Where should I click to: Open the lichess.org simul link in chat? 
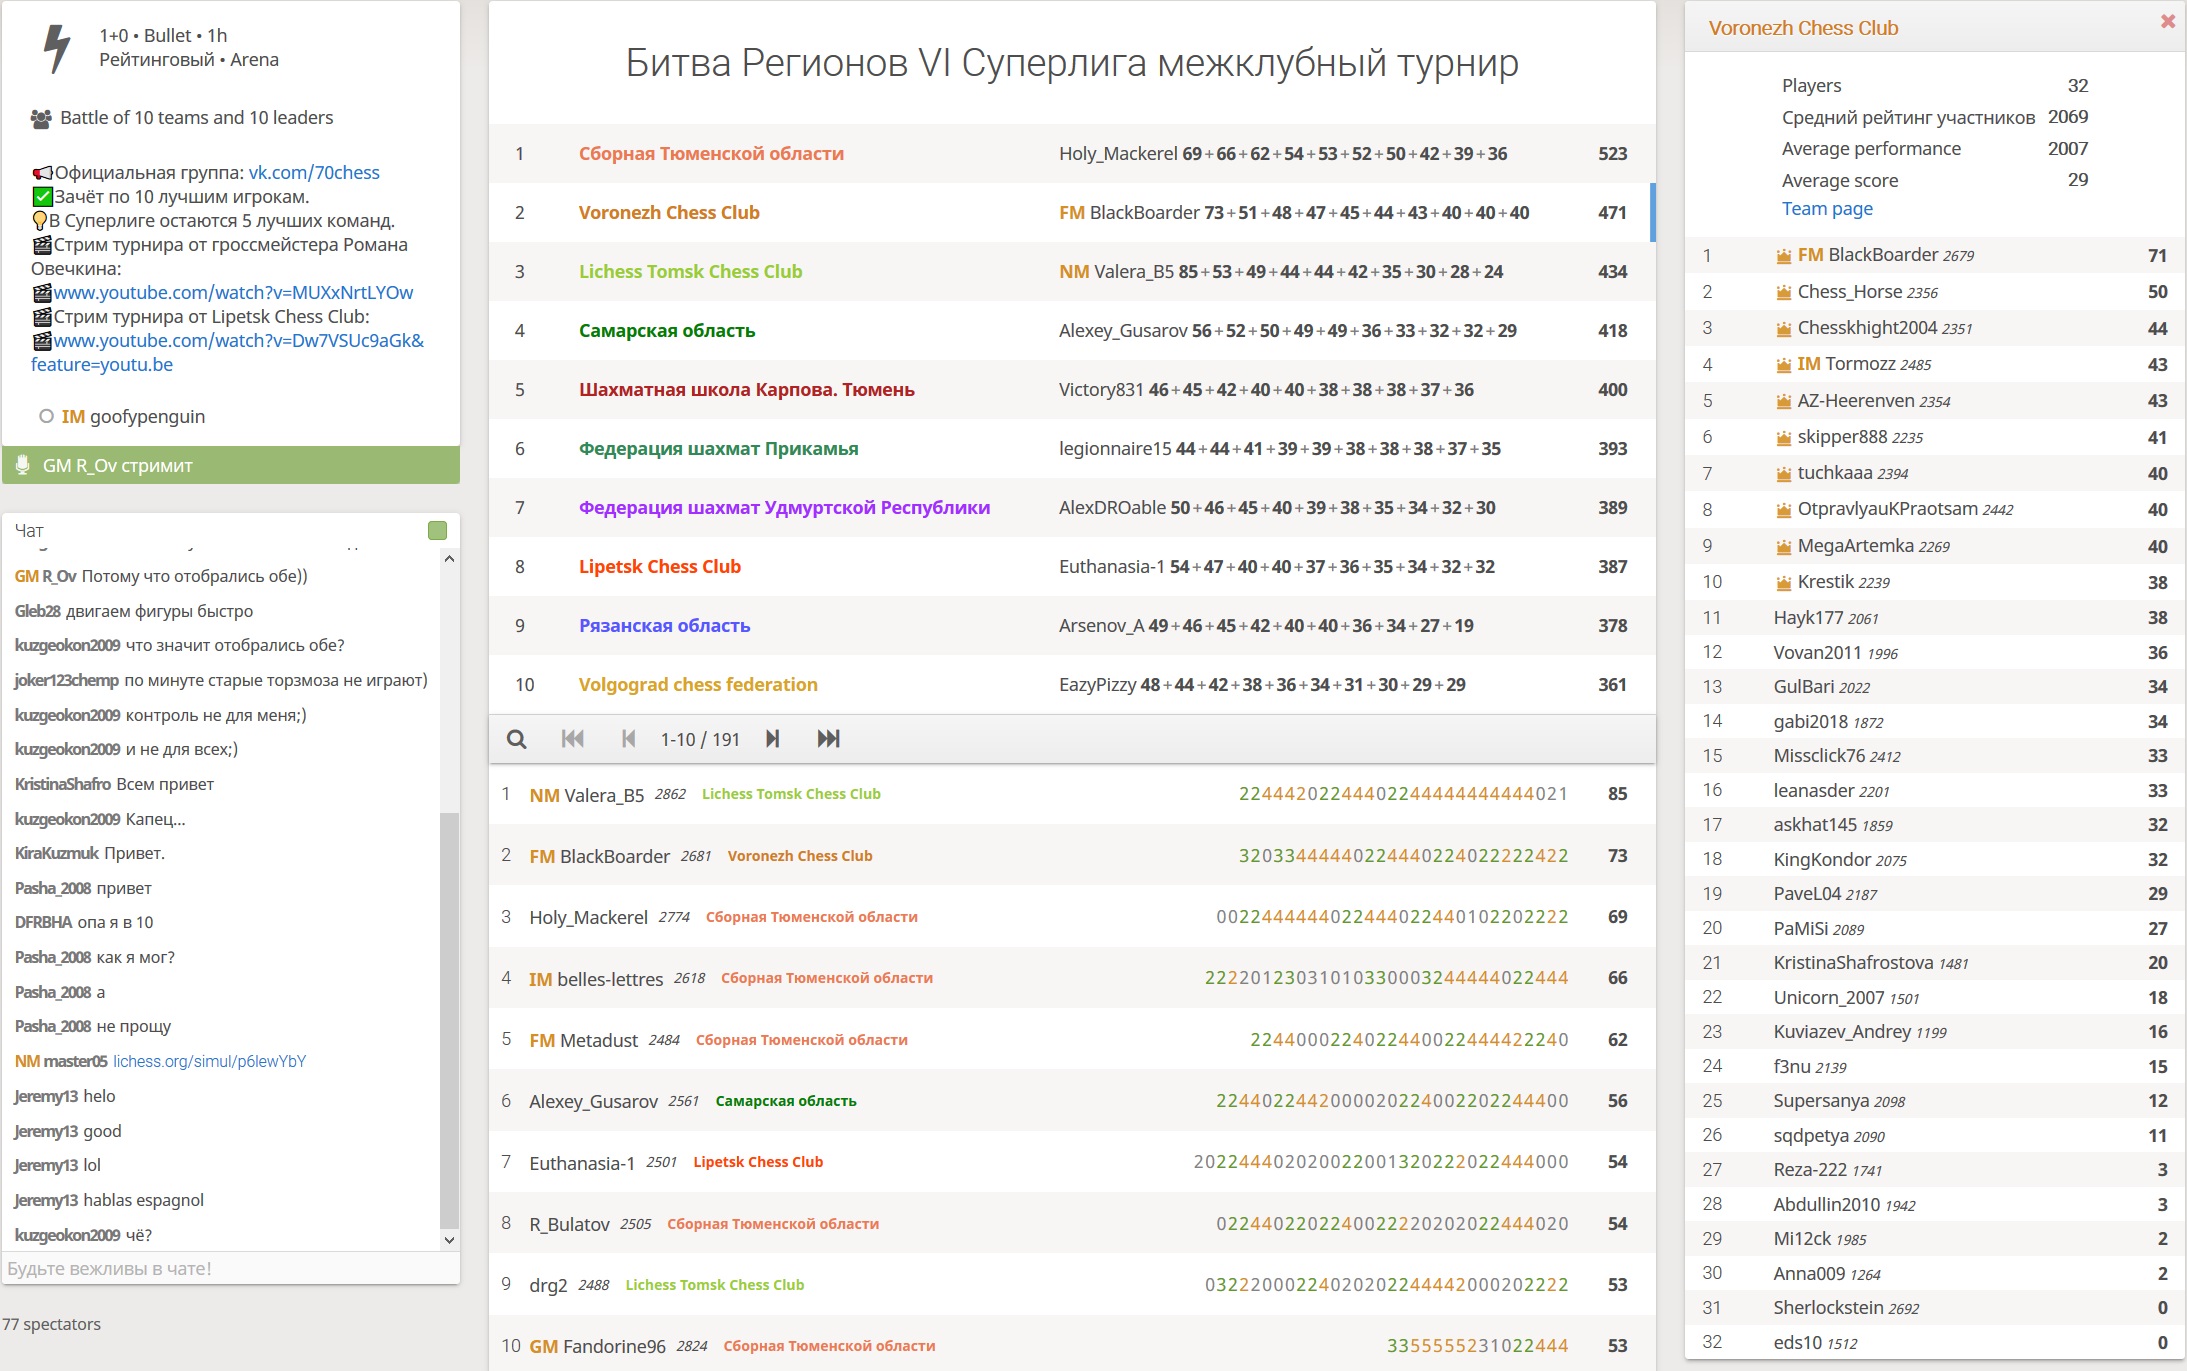(x=209, y=1061)
